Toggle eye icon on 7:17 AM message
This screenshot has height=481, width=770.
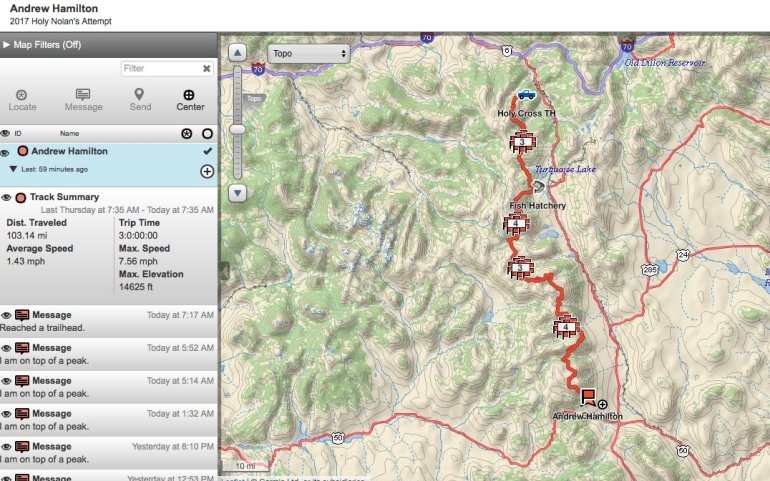[x=6, y=315]
